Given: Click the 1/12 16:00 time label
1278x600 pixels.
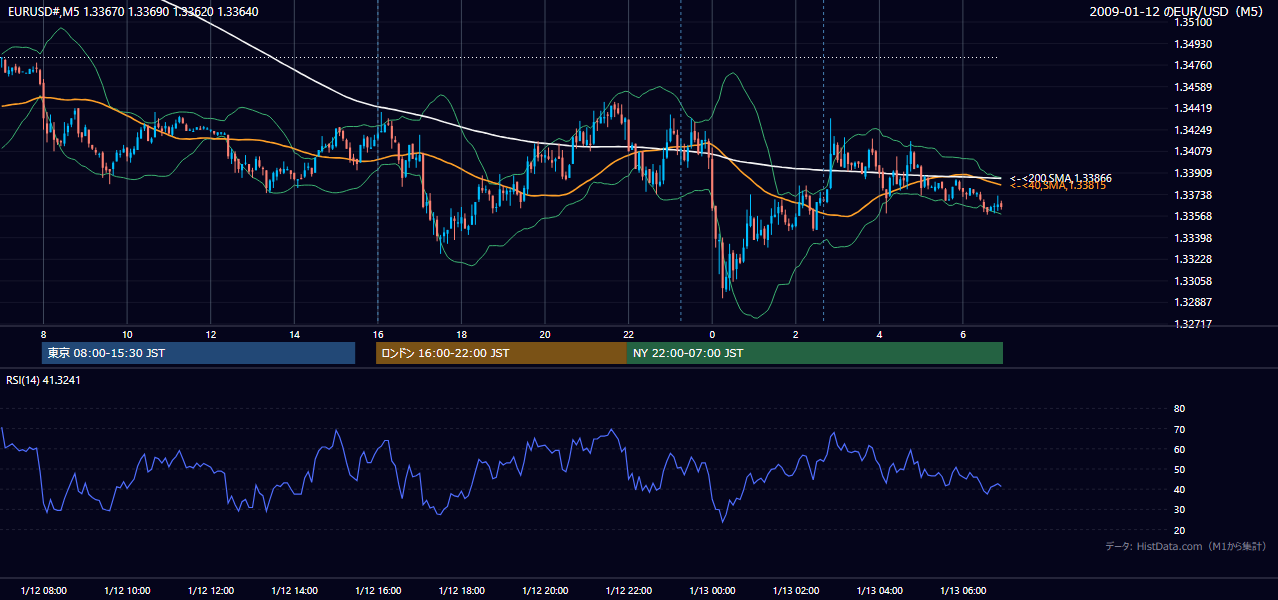Looking at the screenshot, I should point(377,590).
